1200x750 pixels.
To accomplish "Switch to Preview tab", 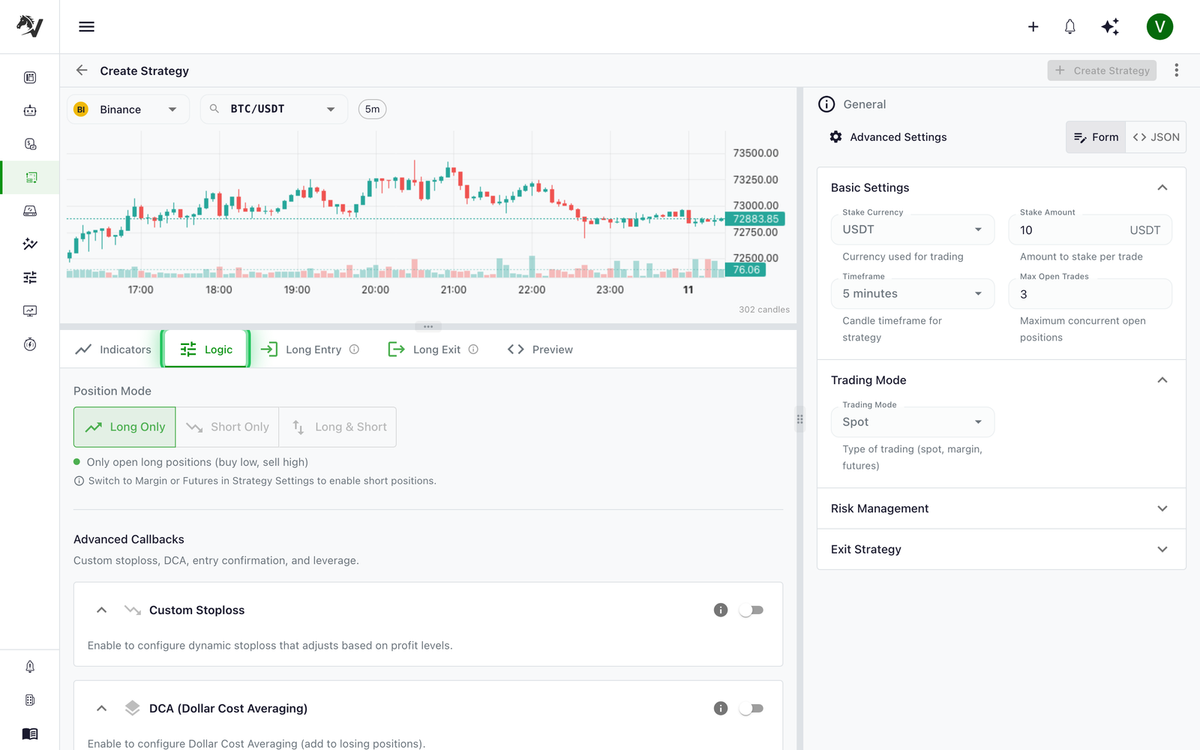I will (540, 350).
